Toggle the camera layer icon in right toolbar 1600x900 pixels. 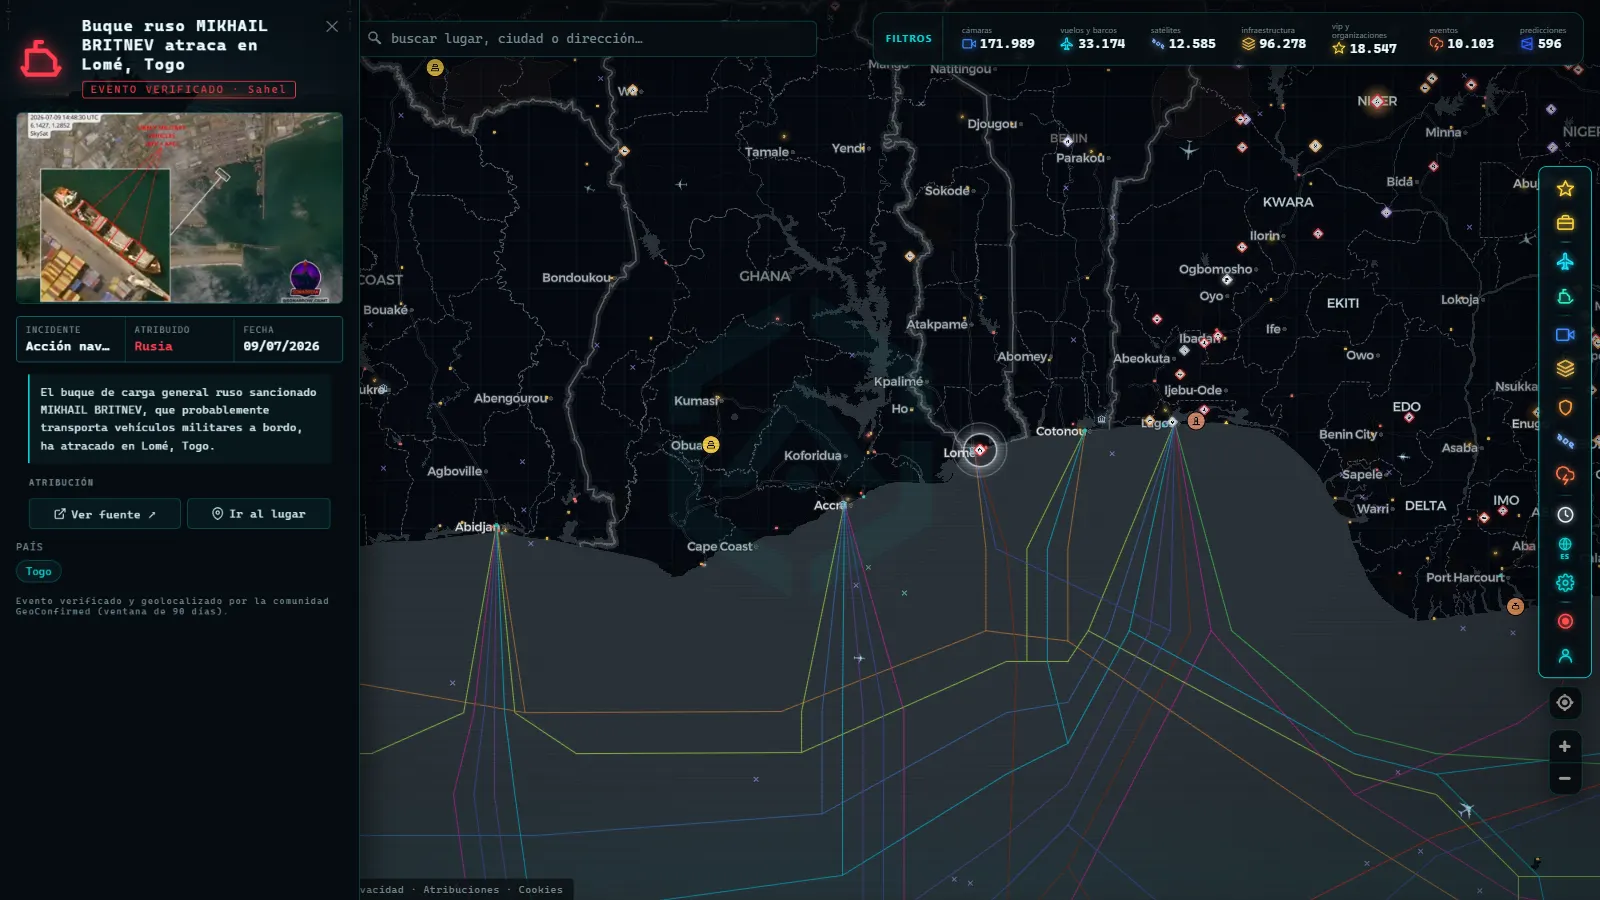(x=1565, y=335)
